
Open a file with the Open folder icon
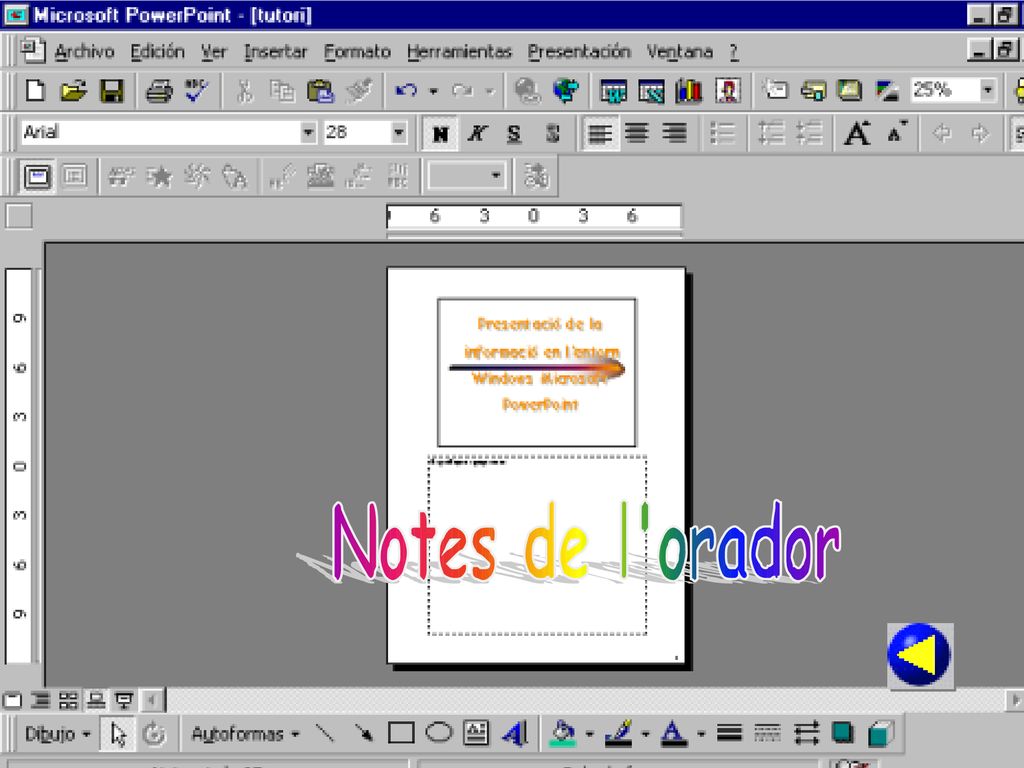coord(74,91)
